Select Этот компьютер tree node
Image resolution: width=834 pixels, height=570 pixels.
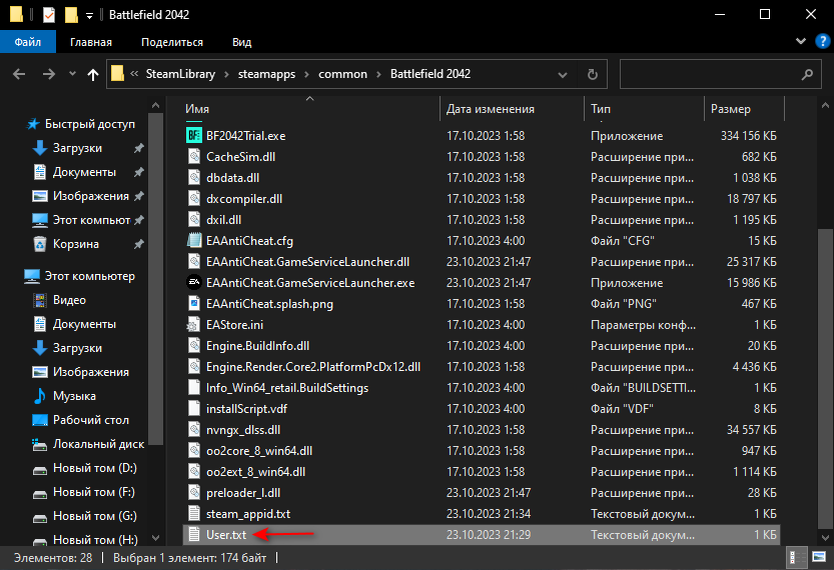click(x=89, y=276)
